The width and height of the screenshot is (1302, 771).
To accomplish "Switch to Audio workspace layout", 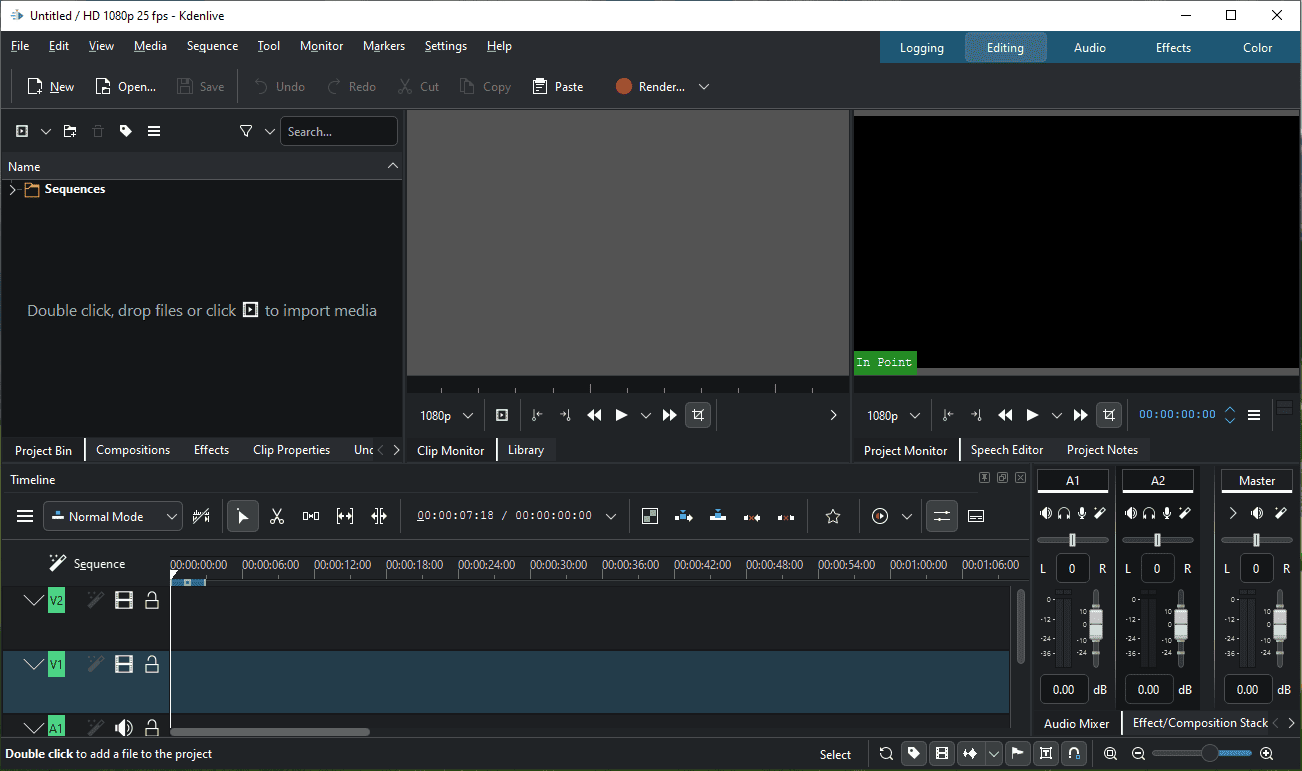I will point(1090,48).
